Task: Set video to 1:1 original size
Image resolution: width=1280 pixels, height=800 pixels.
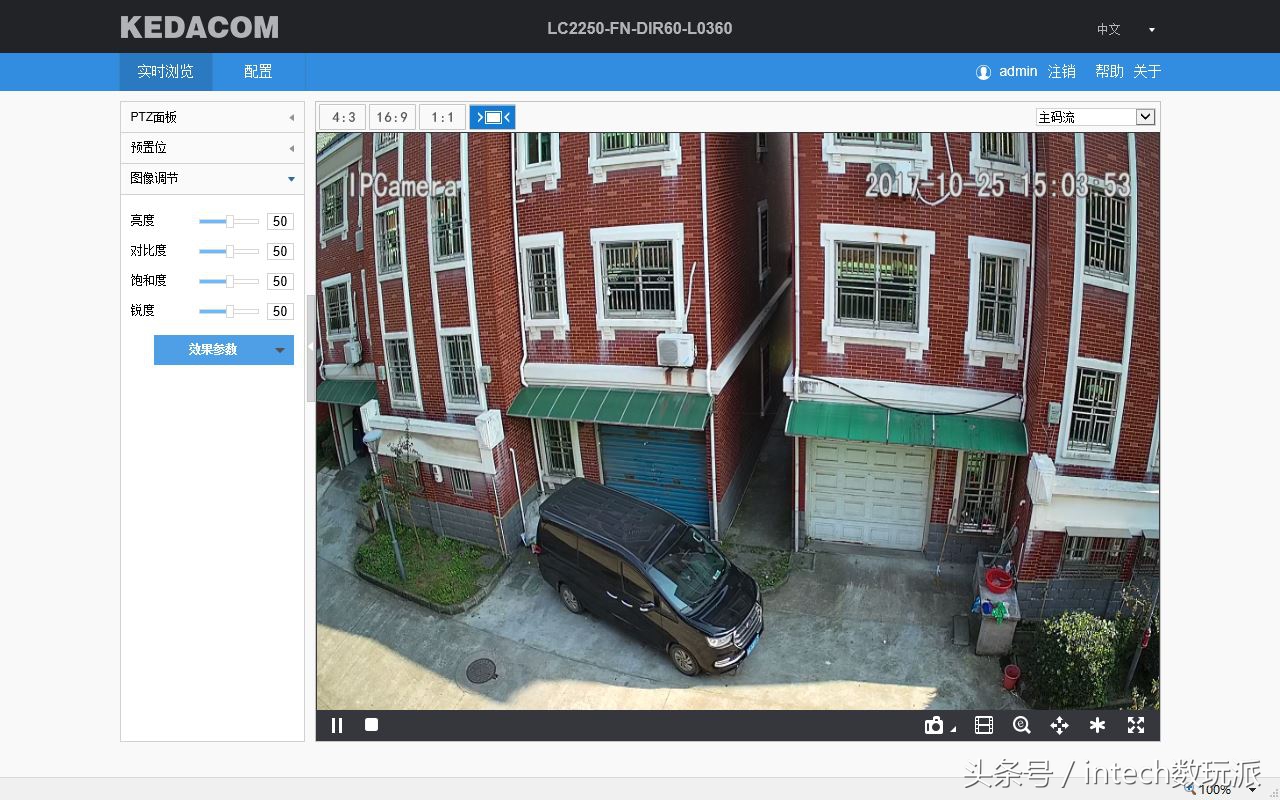Action: tap(442, 117)
